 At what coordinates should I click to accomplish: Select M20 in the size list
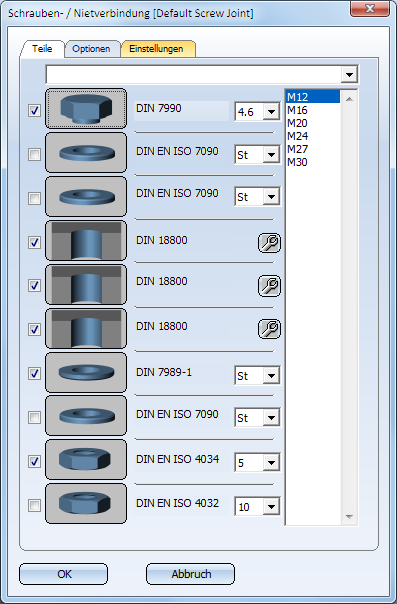(313, 123)
